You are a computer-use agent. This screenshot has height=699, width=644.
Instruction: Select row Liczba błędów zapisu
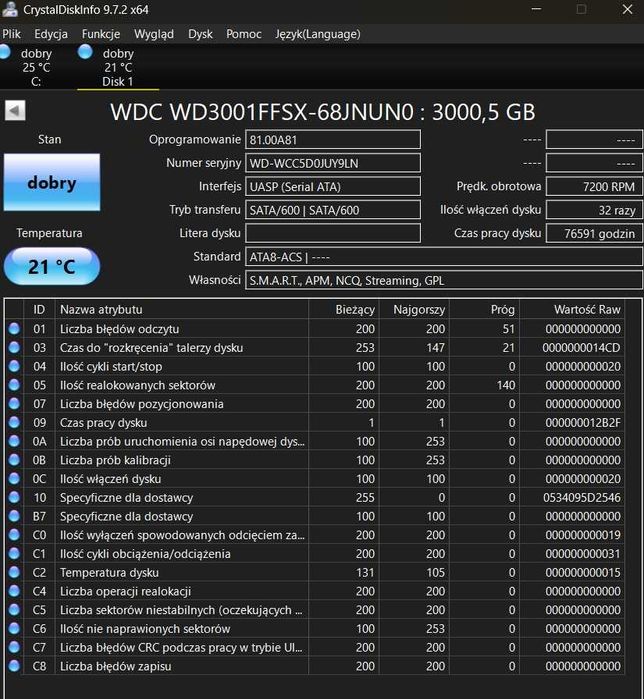pos(315,666)
